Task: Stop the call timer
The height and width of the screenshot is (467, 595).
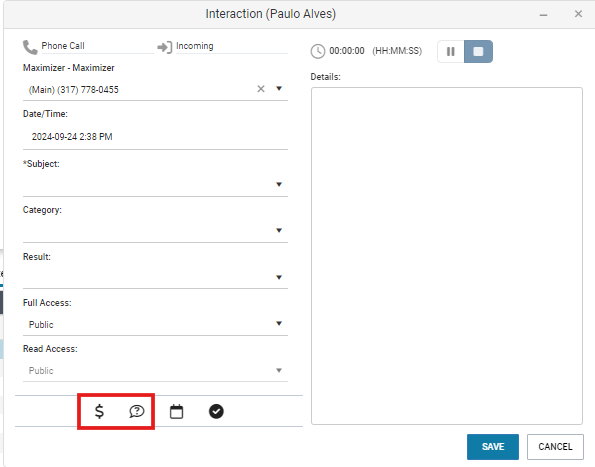Action: pyautogui.click(x=479, y=51)
